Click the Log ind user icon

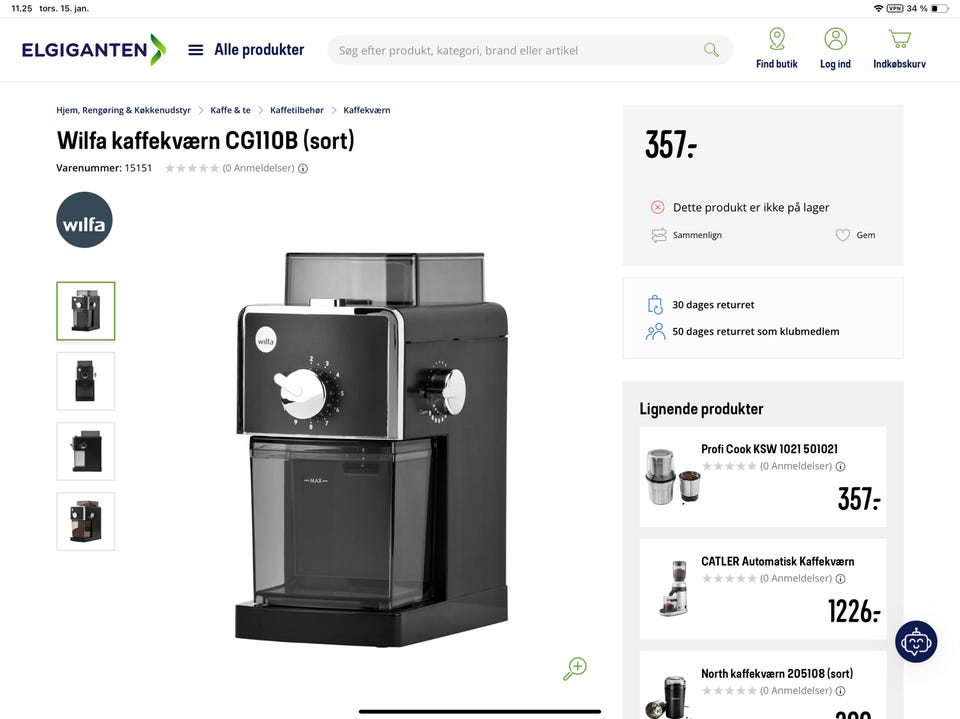835,39
